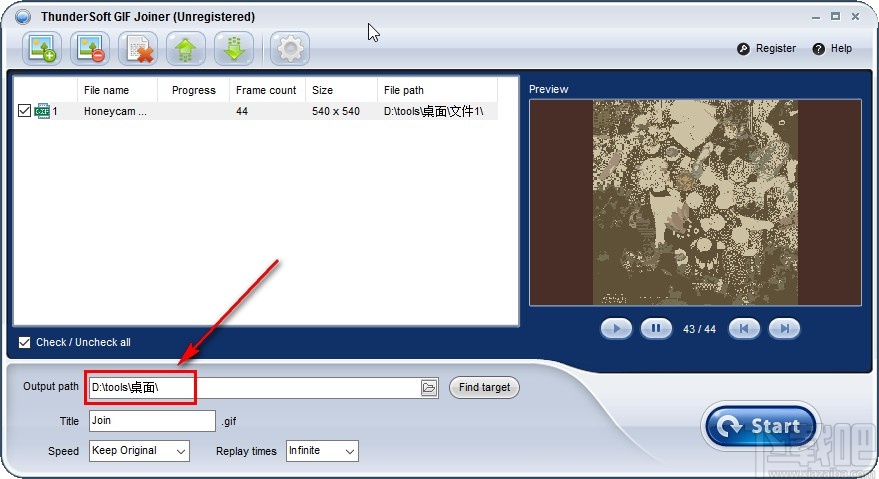This screenshot has height=479, width=879.
Task: Pause the preview animation
Action: [x=656, y=329]
